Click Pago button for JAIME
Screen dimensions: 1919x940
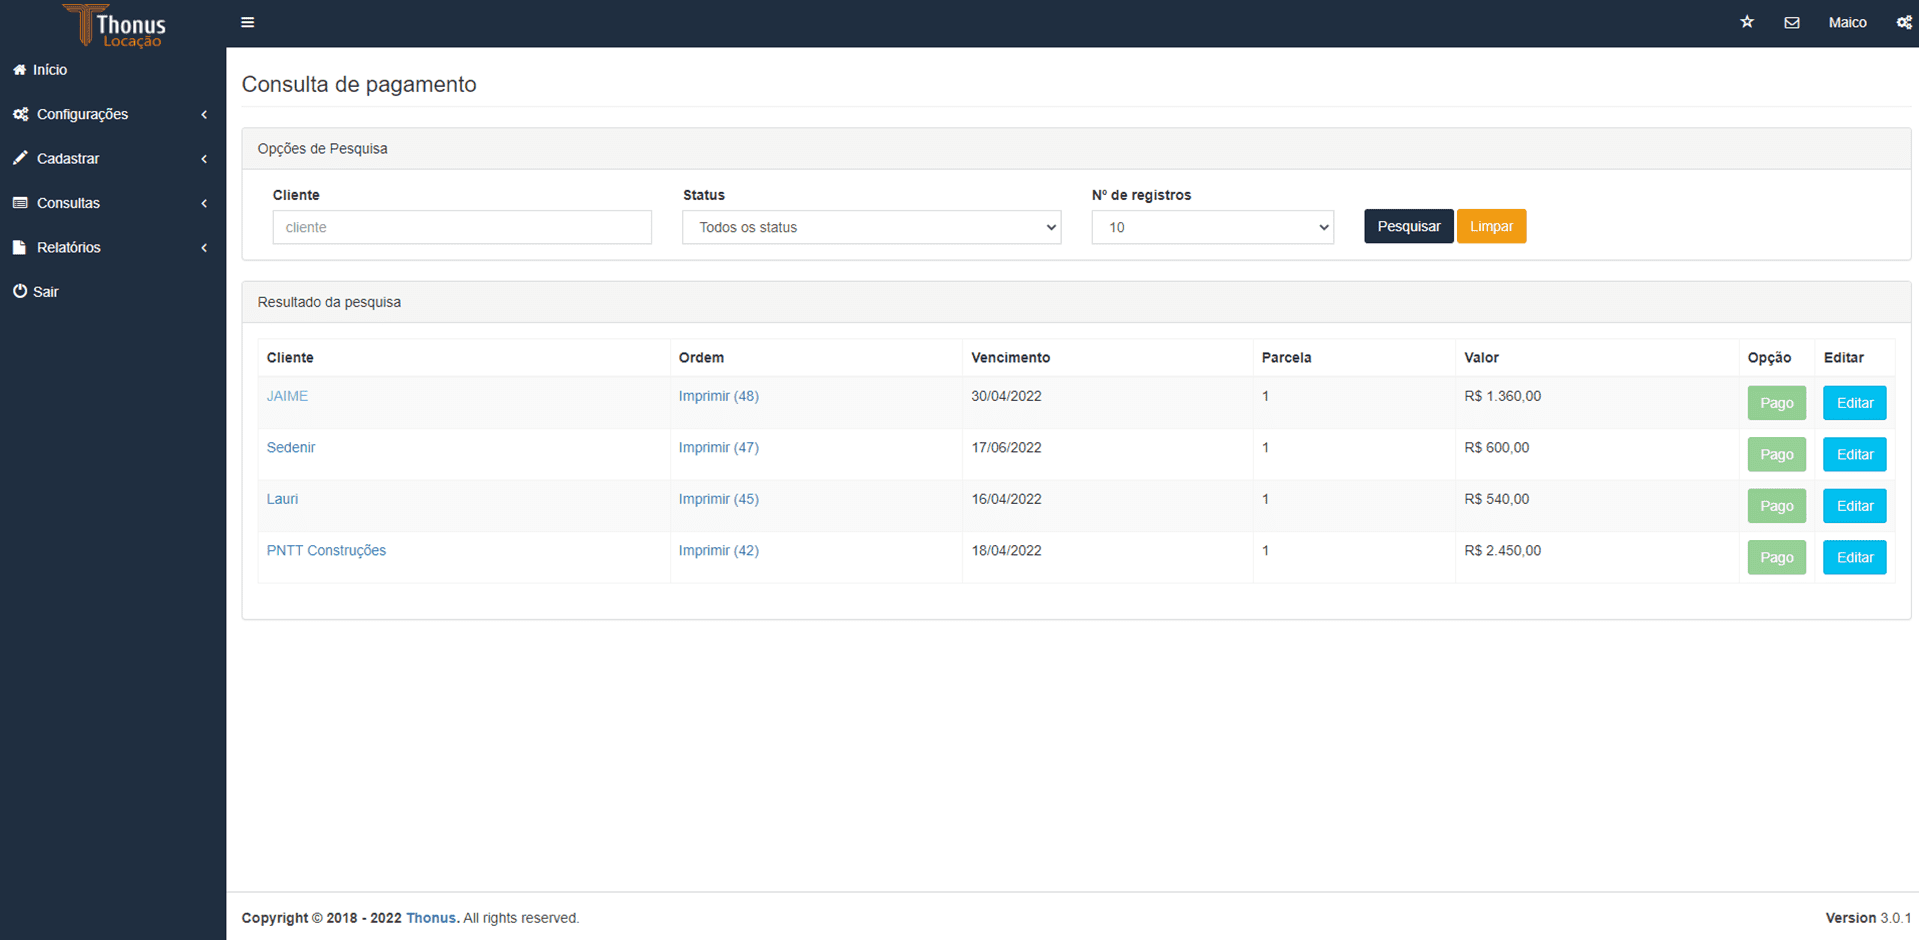tap(1776, 403)
